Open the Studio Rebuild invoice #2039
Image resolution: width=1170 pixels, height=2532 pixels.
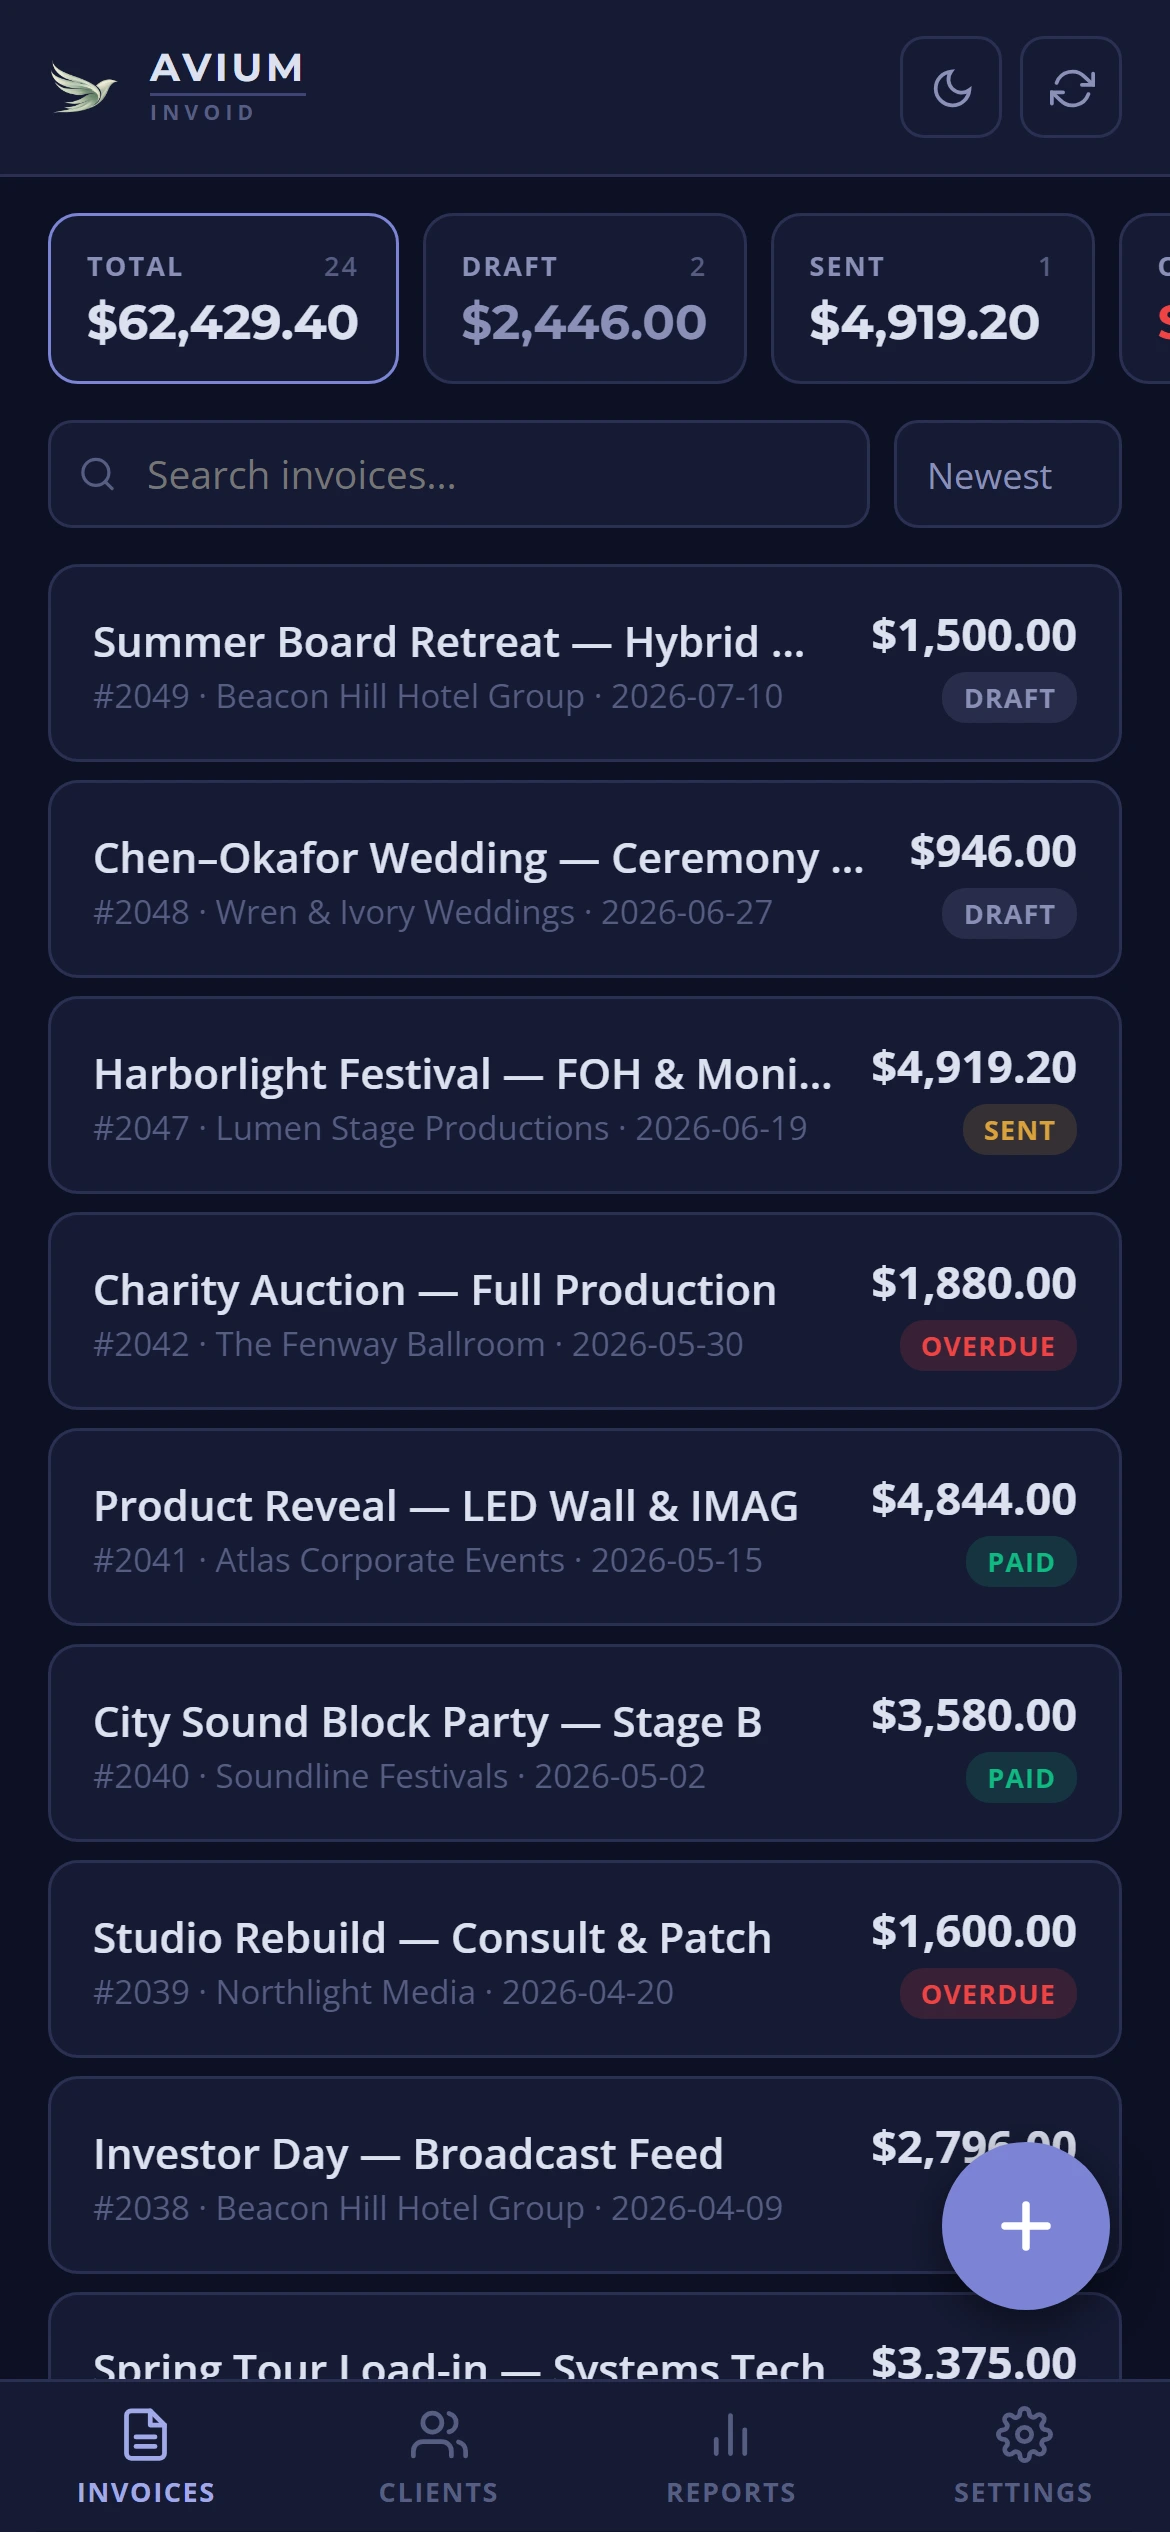585,1959
